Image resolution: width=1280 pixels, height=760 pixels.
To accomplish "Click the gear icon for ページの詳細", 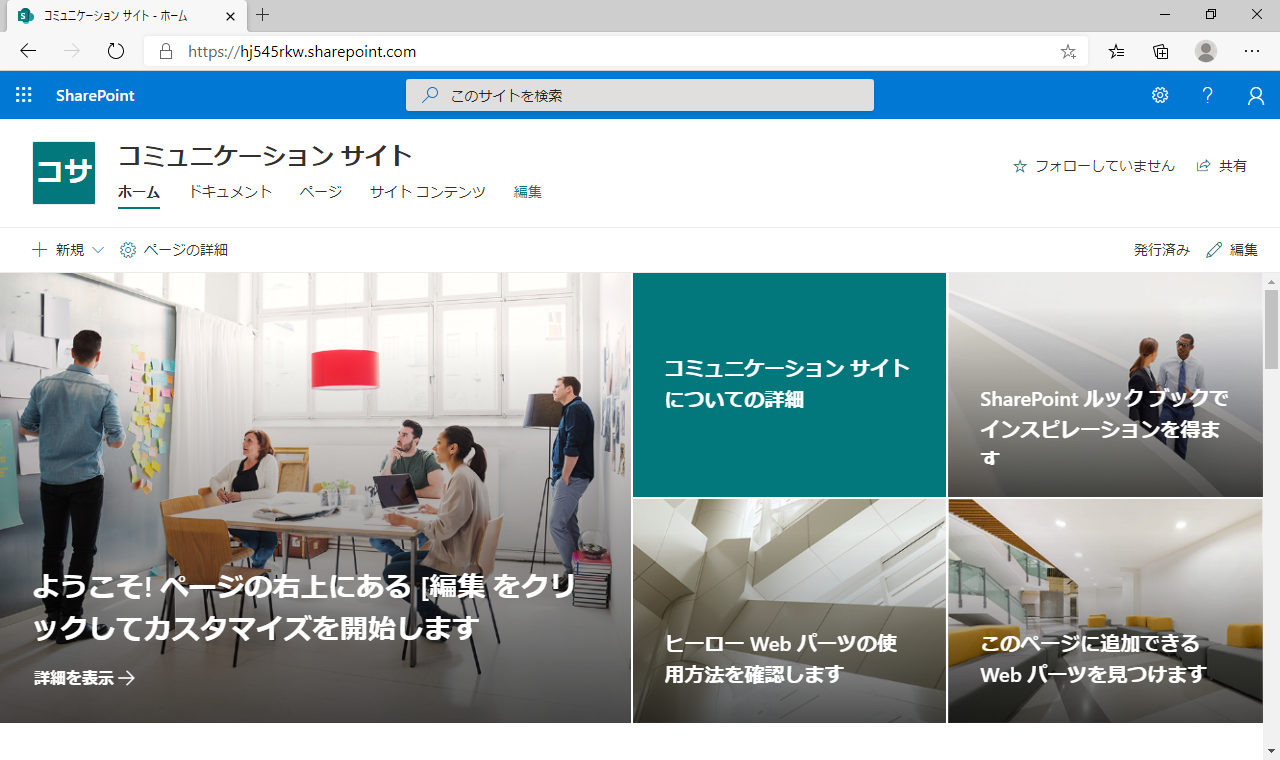I will coord(128,250).
